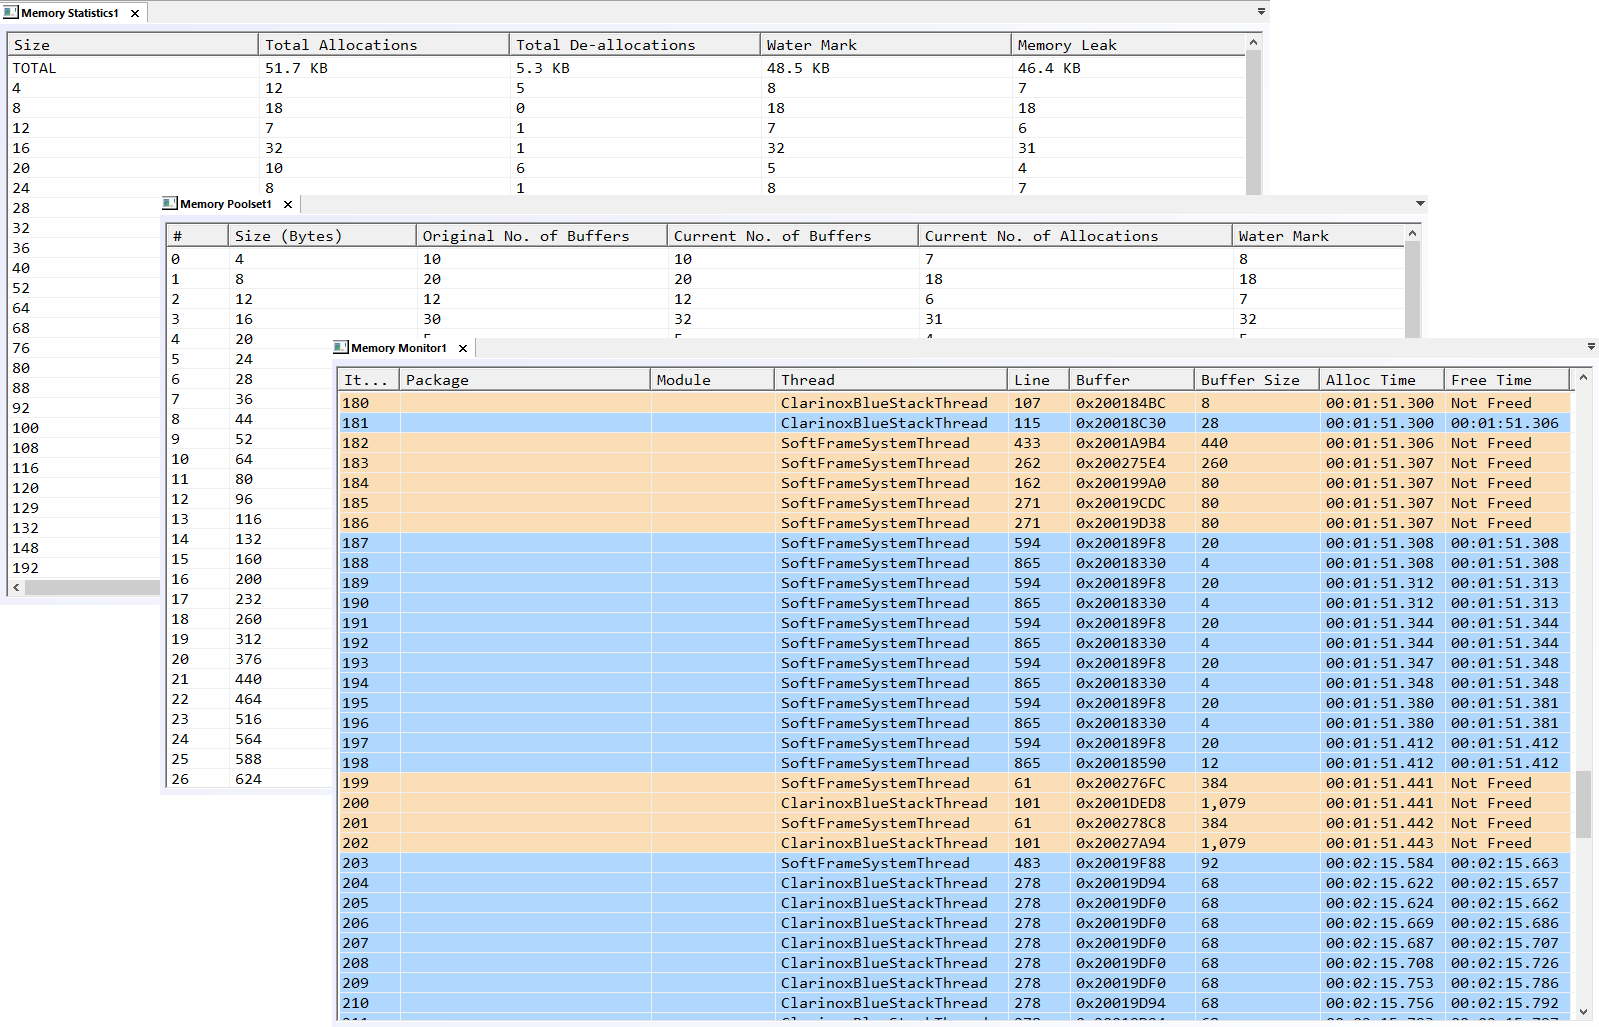Sort by Original No. of Buffers header
This screenshot has width=1599, height=1027.
(x=542, y=236)
